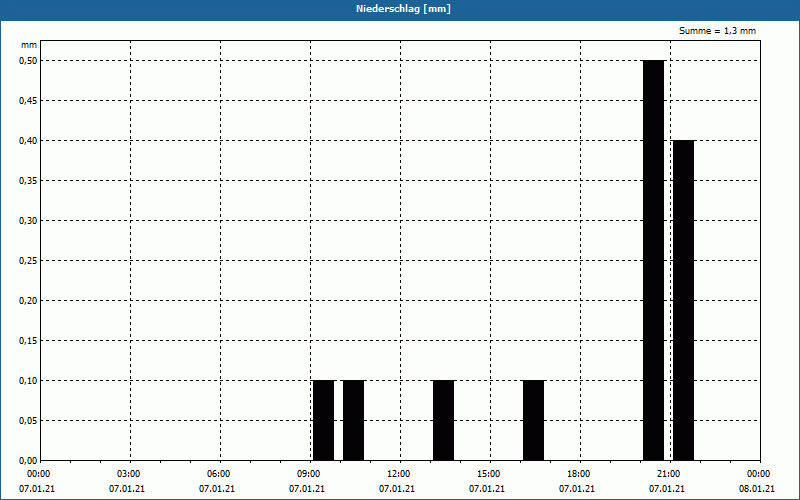Image resolution: width=800 pixels, height=500 pixels.
Task: Click the mm unit label on y-axis
Action: tap(29, 45)
